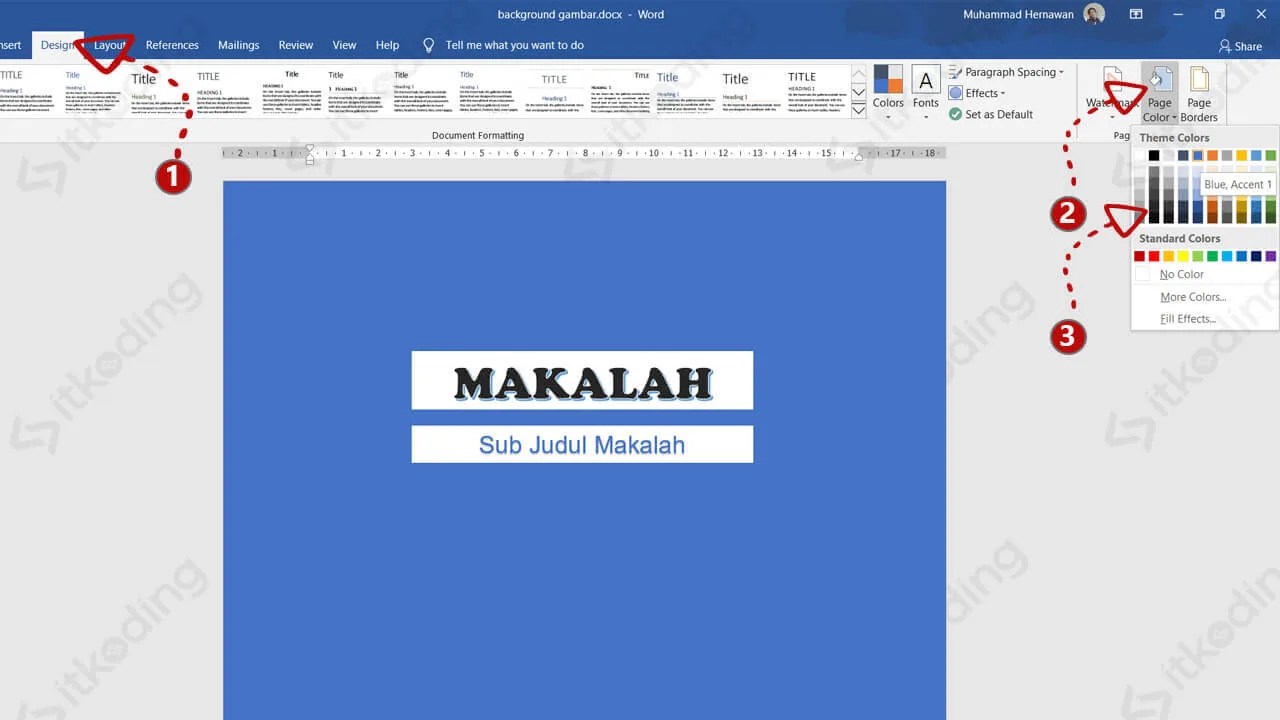Image resolution: width=1280 pixels, height=720 pixels.
Task: Click the Sub Judul Makalah text box
Action: tap(582, 444)
